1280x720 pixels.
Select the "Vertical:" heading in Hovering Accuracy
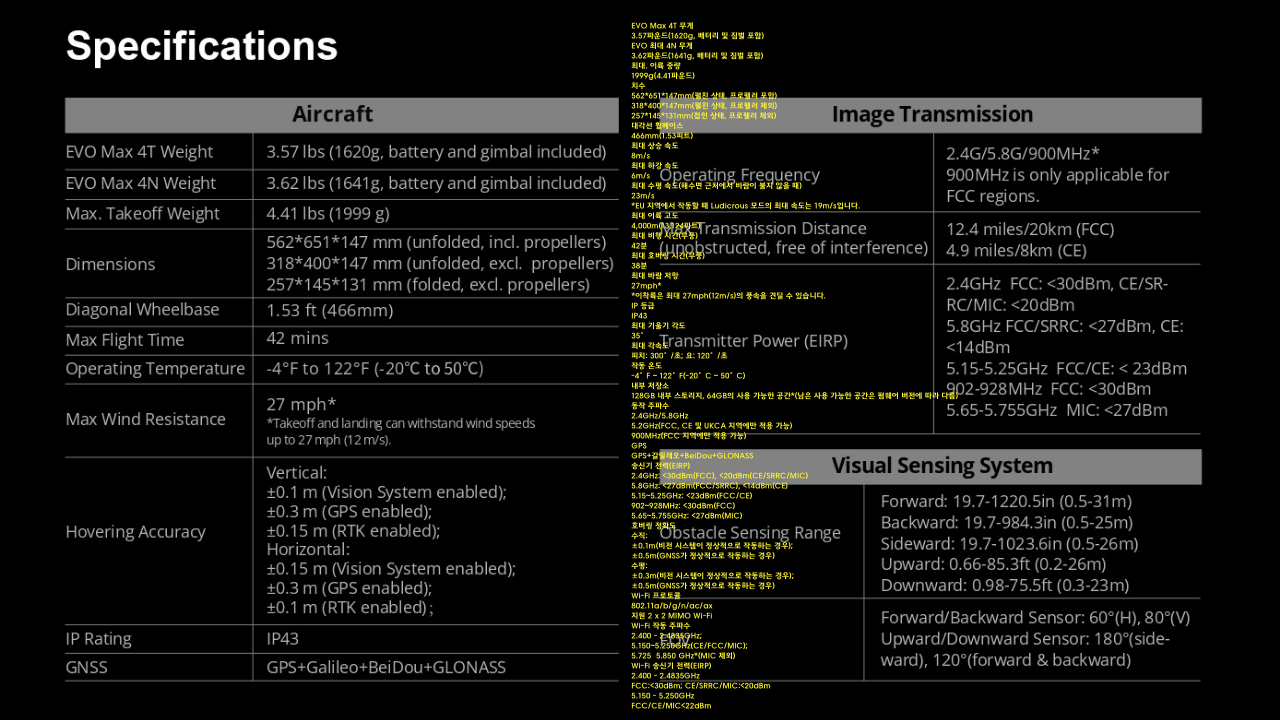[x=297, y=472]
